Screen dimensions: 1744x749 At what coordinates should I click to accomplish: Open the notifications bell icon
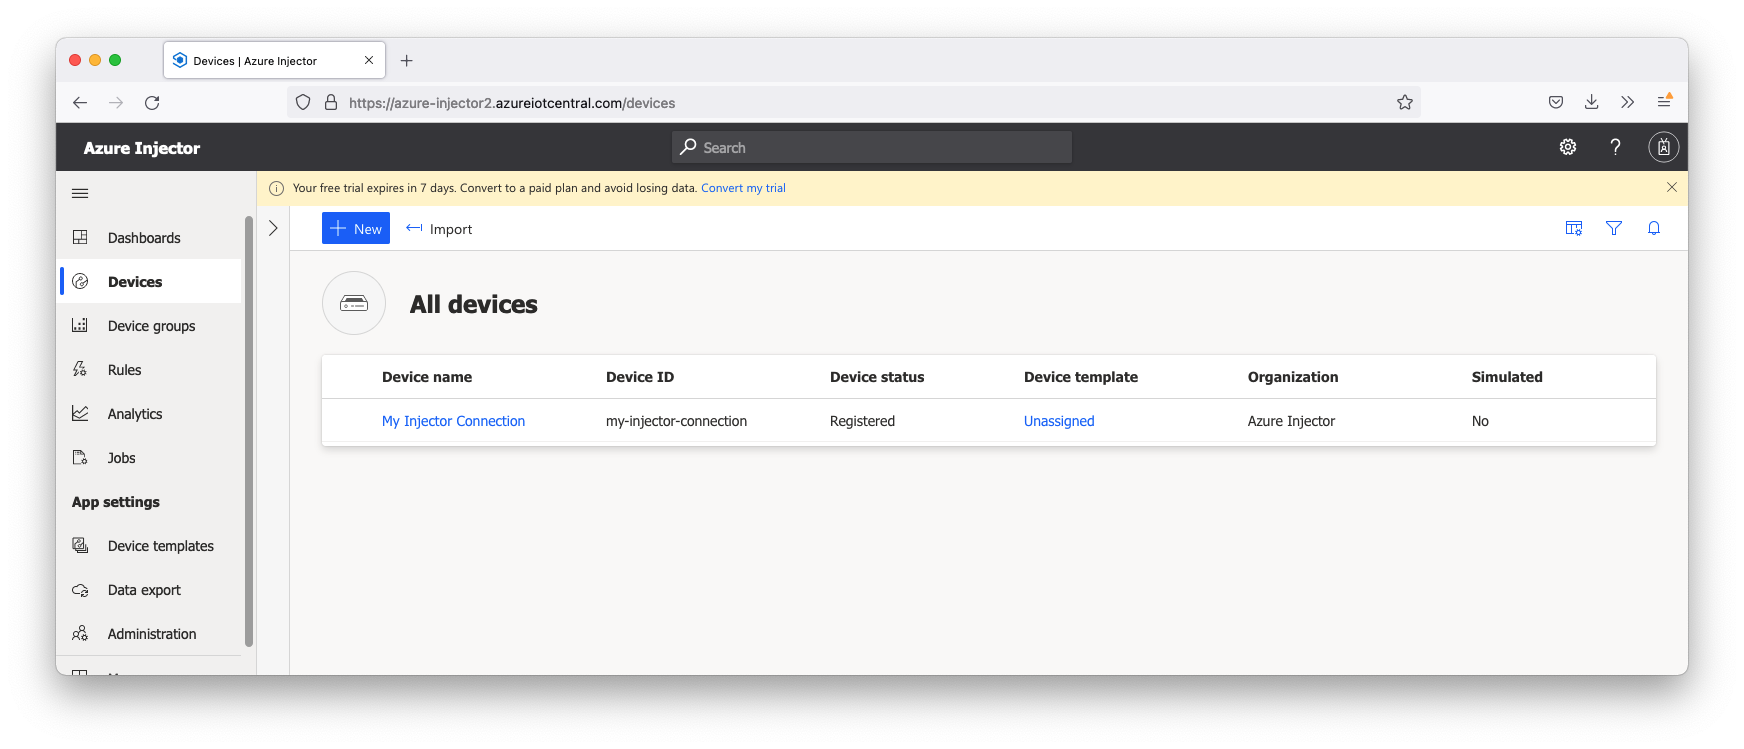[1654, 228]
